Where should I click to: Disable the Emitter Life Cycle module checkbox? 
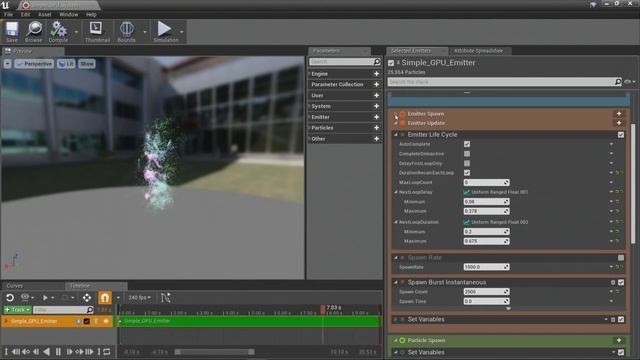(621, 135)
